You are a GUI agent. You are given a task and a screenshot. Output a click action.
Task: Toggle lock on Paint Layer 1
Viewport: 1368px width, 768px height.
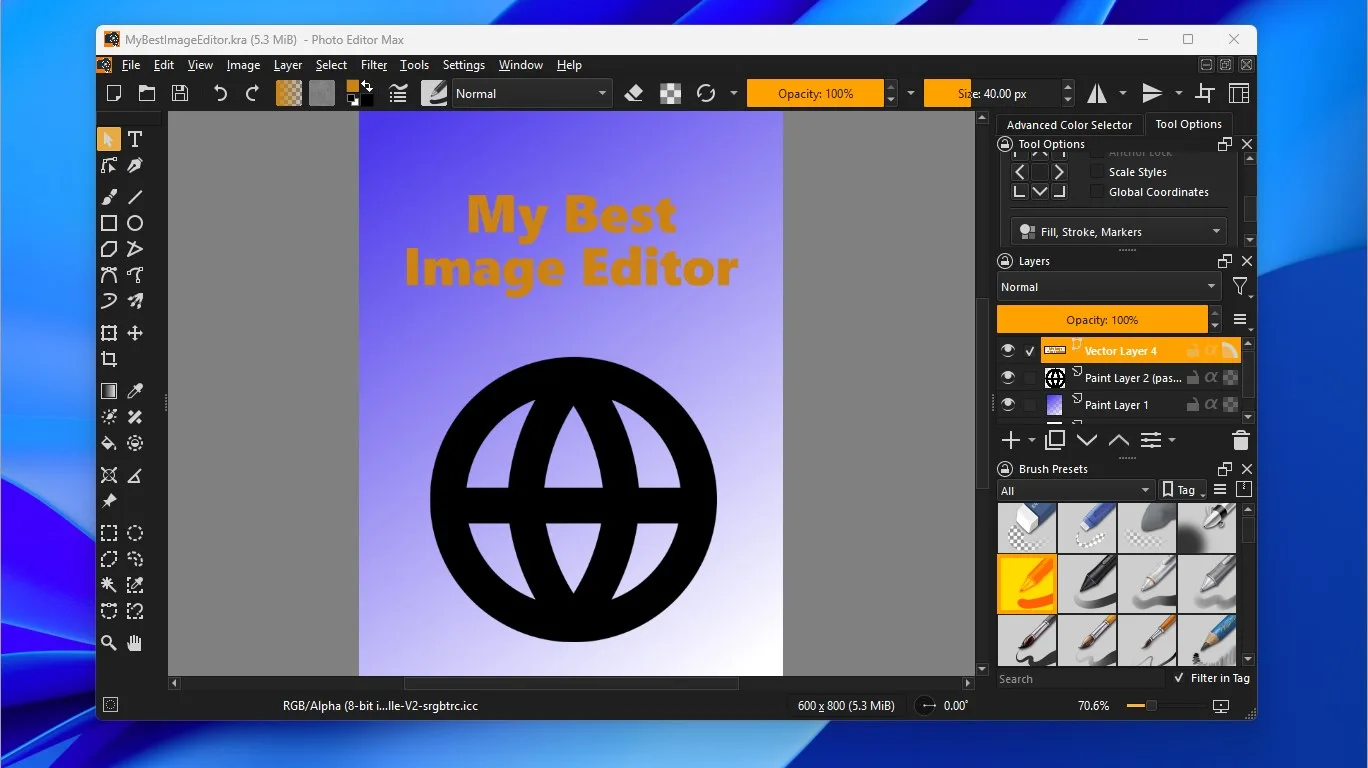point(1192,405)
